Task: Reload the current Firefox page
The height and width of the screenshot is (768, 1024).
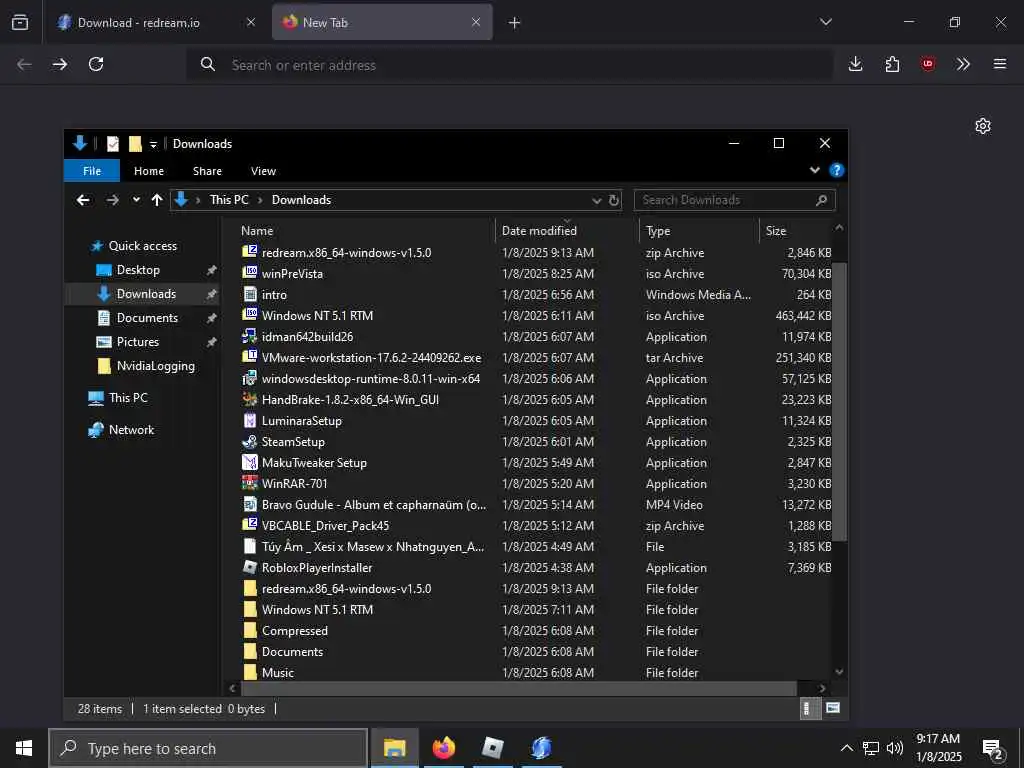Action: pyautogui.click(x=96, y=64)
